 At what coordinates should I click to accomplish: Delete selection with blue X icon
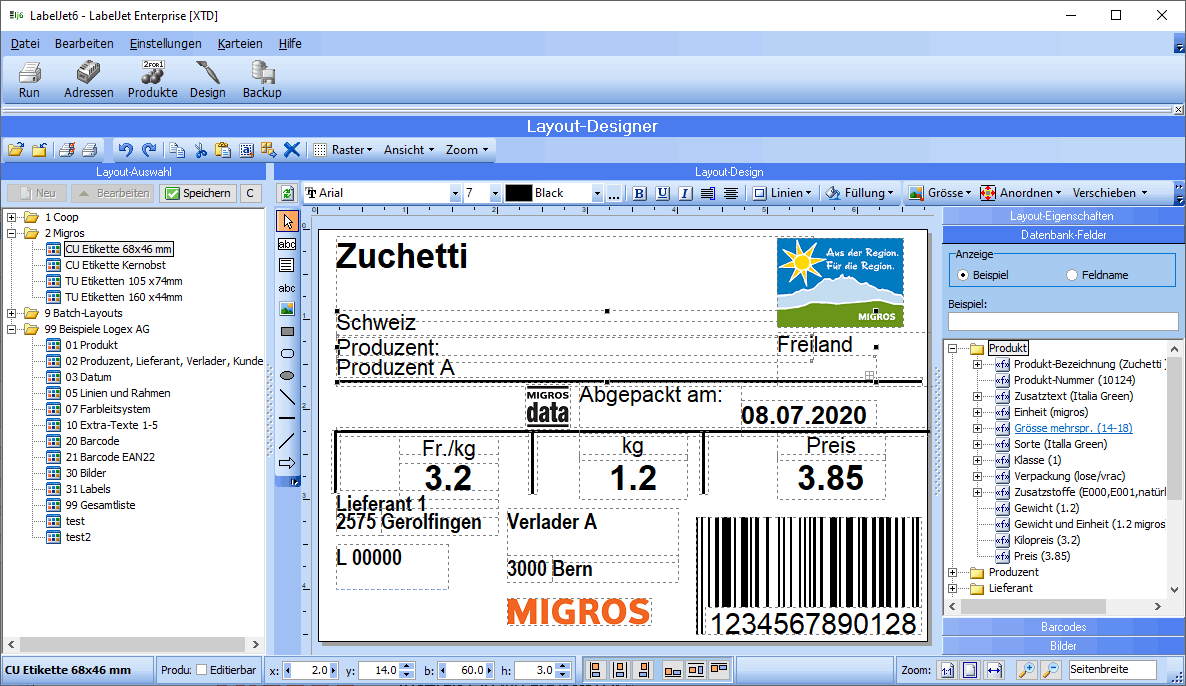pyautogui.click(x=292, y=150)
